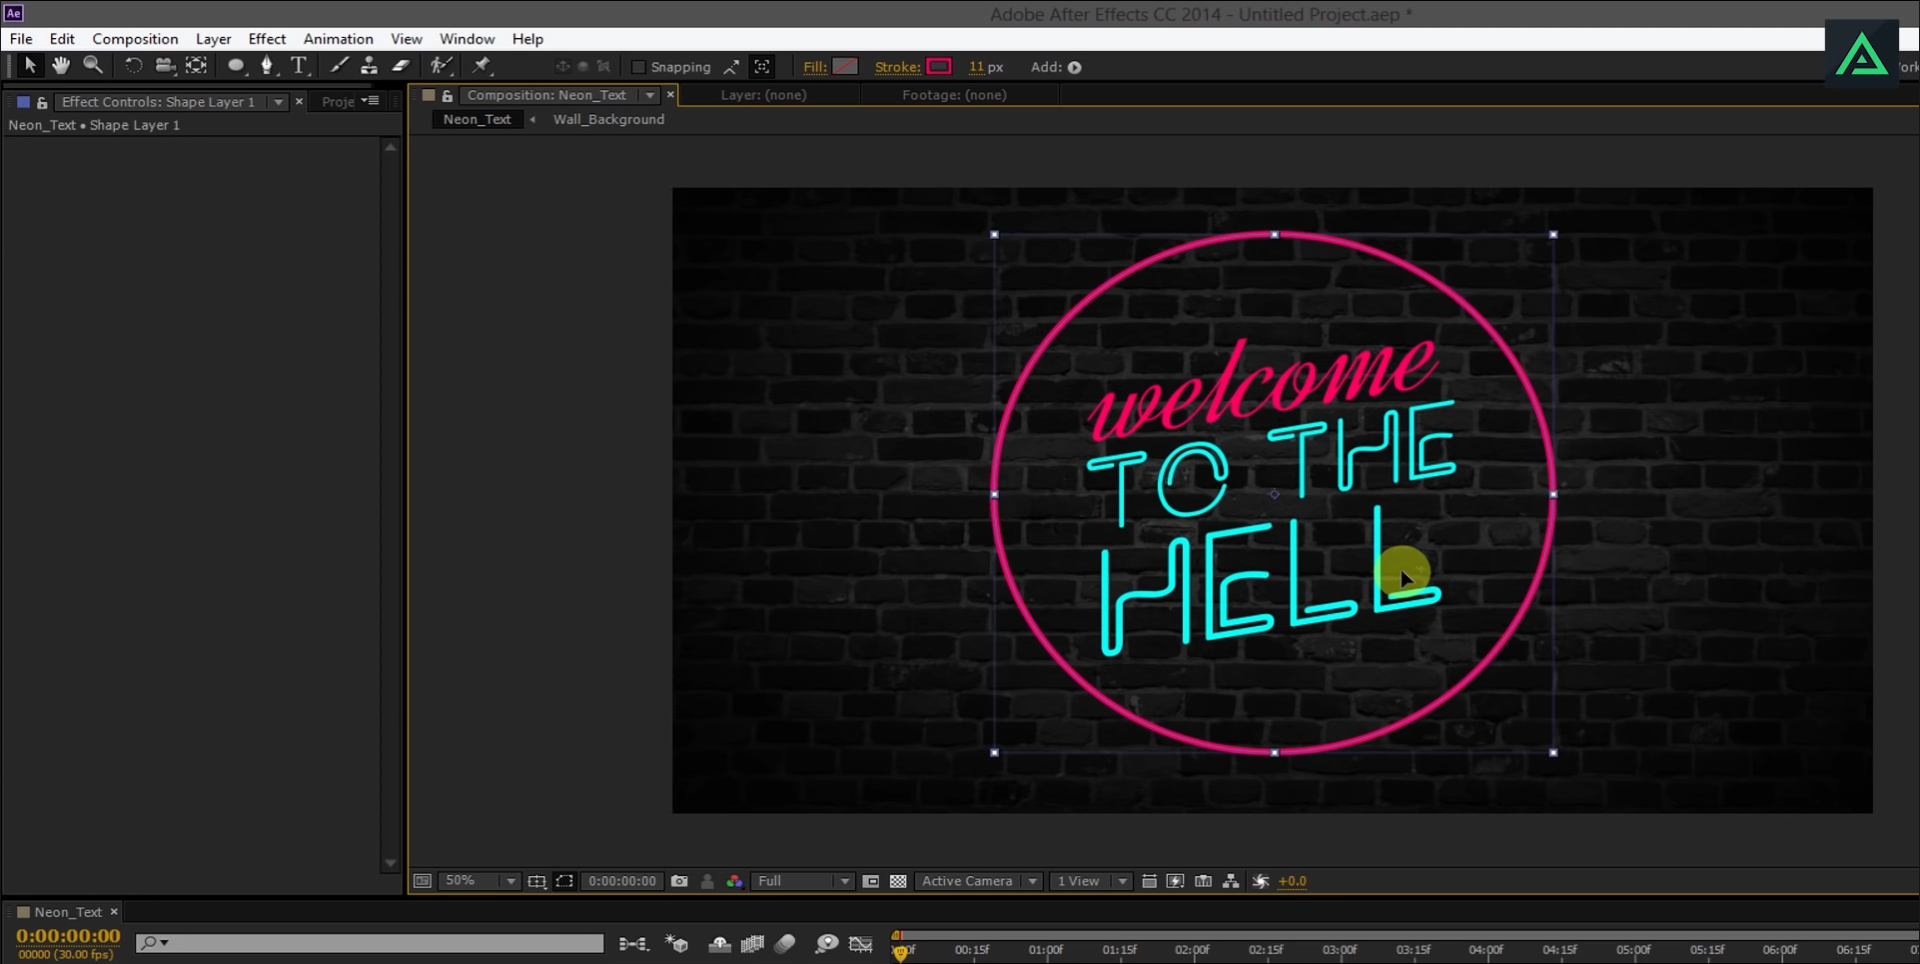1920x964 pixels.
Task: Open the Effect Controls: Shape Layer 1 dropdown
Action: pos(278,102)
